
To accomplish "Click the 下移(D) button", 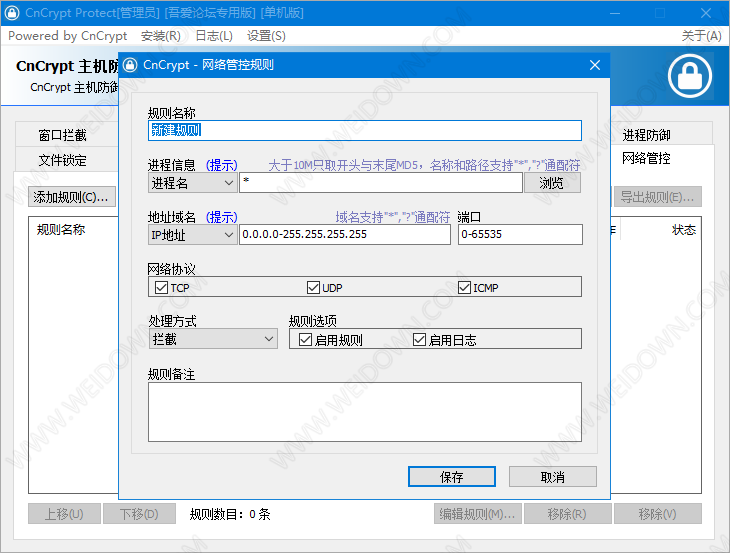I will pos(139,514).
